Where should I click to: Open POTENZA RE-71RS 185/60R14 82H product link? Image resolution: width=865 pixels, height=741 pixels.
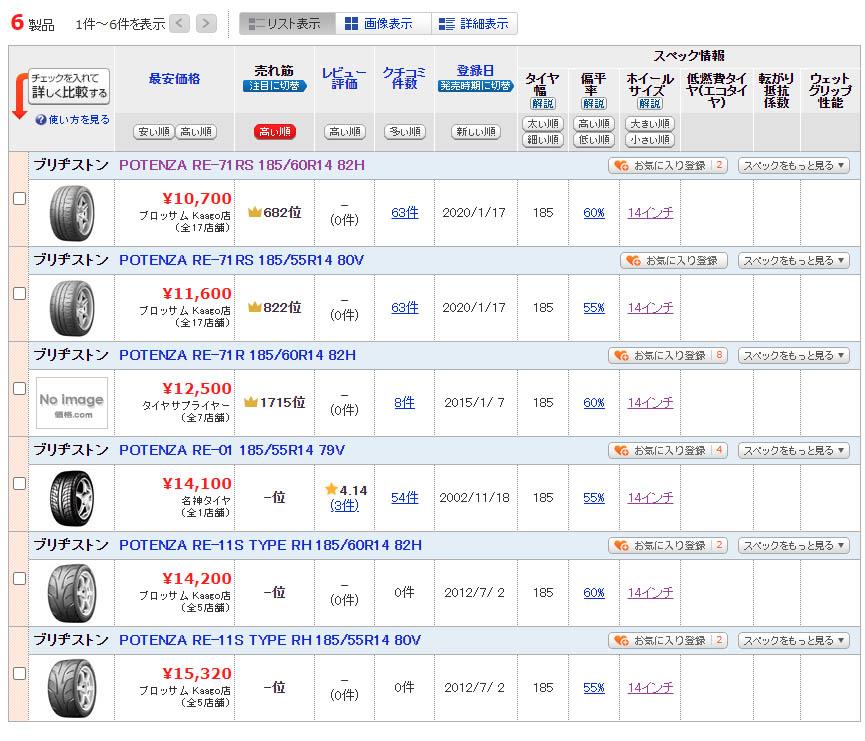[242, 165]
